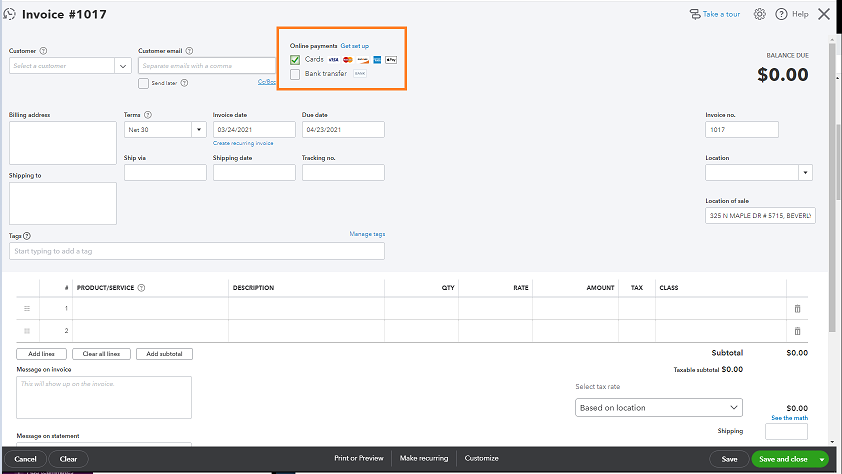Click the Add lines button
This screenshot has height=474, width=842.
(x=41, y=354)
